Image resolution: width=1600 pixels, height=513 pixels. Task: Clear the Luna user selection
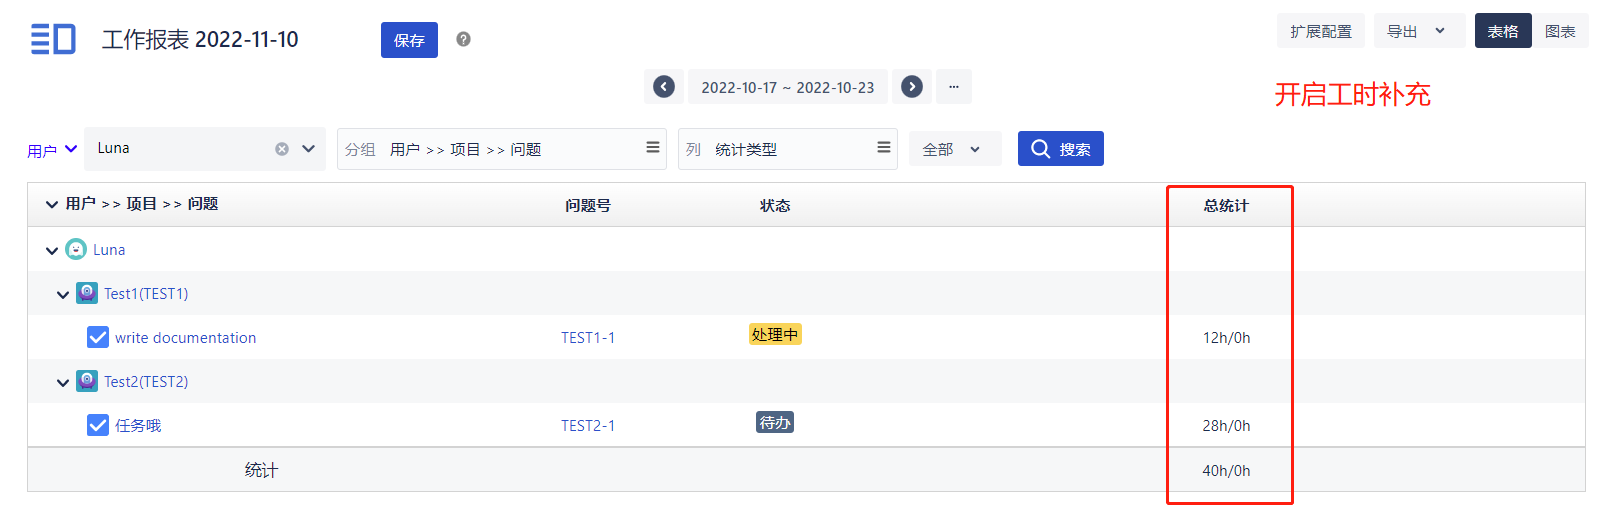click(x=282, y=149)
